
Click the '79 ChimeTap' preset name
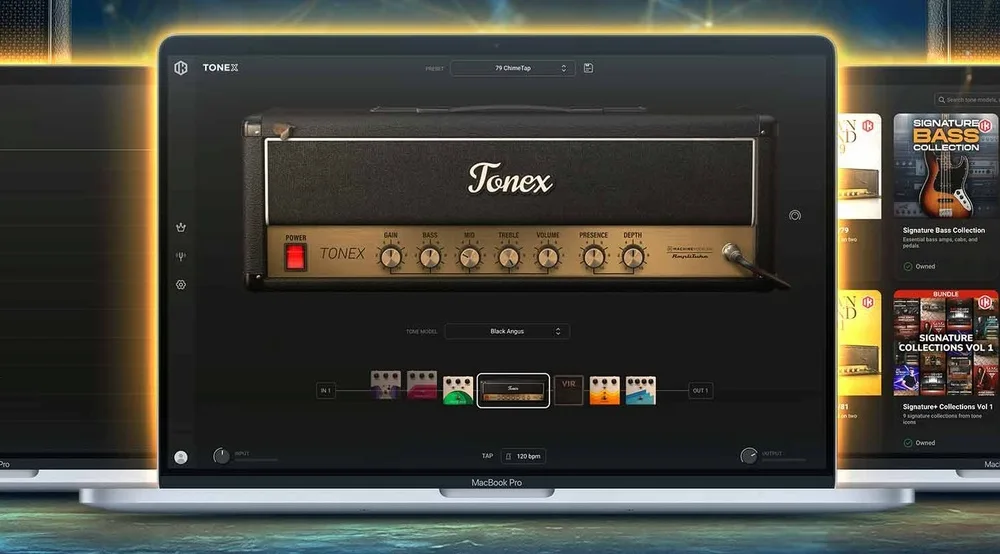pyautogui.click(x=513, y=68)
